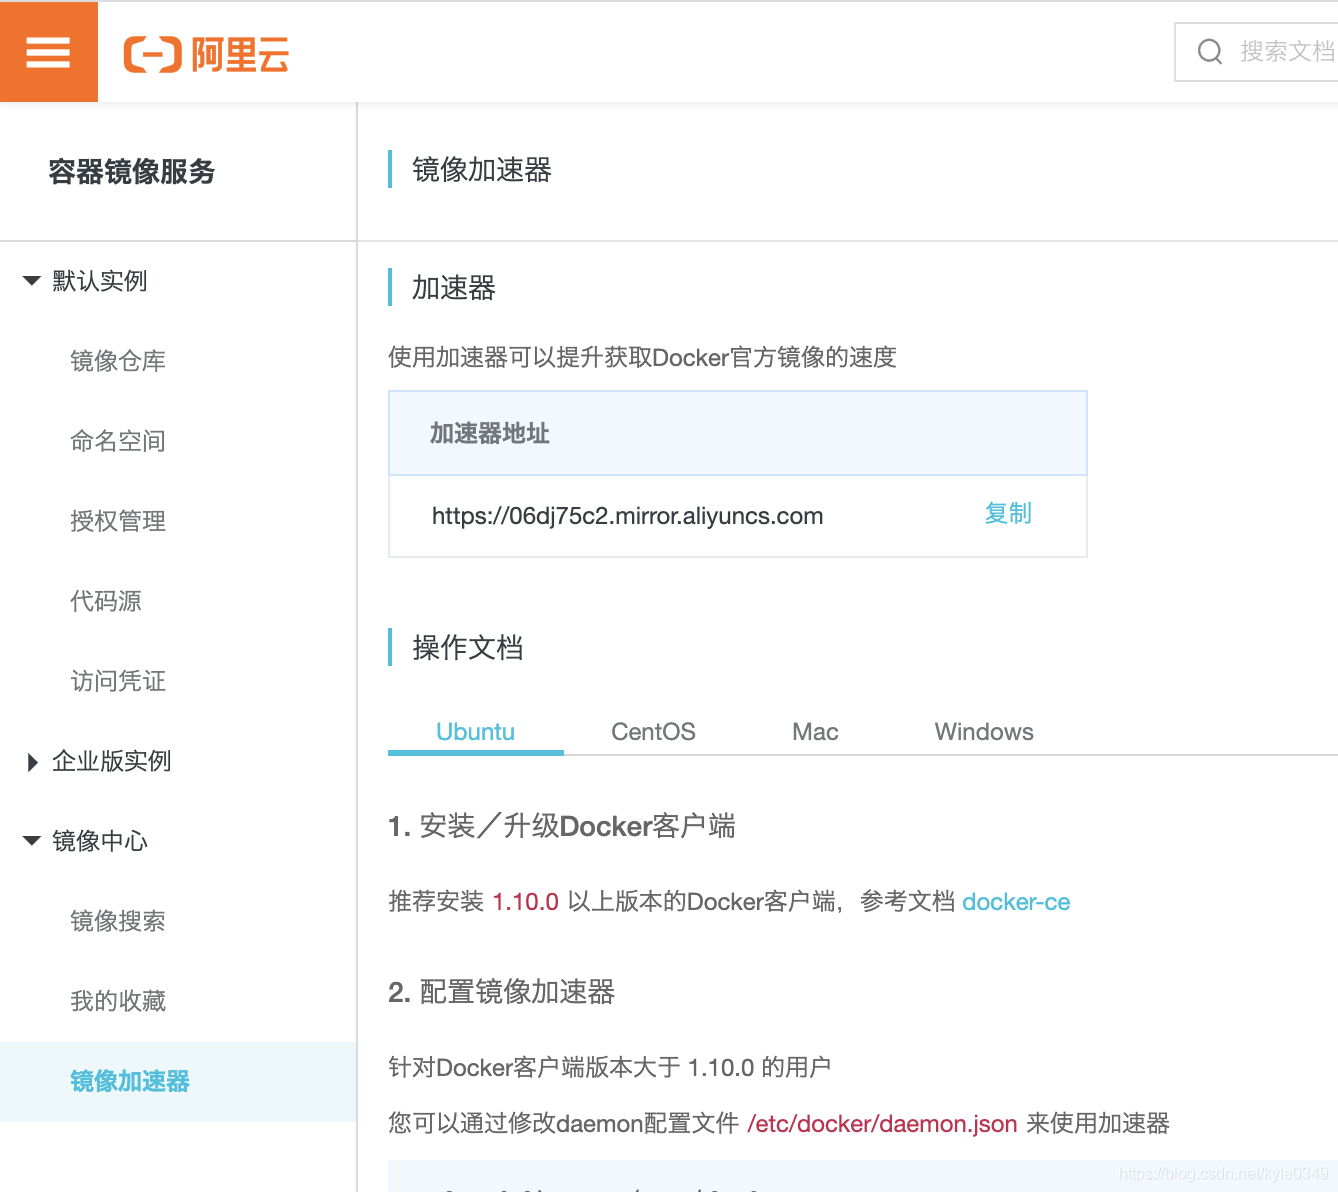Viewport: 1338px width, 1192px height.
Task: Open the orange hamburger menu
Action: tap(48, 51)
